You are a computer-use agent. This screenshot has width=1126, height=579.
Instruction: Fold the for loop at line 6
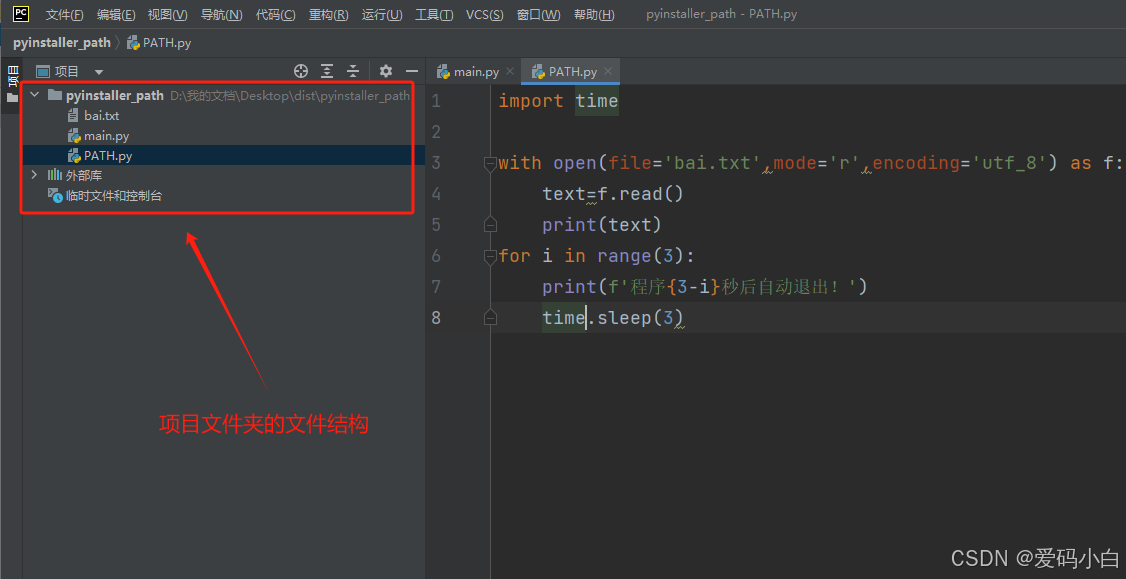[490, 256]
